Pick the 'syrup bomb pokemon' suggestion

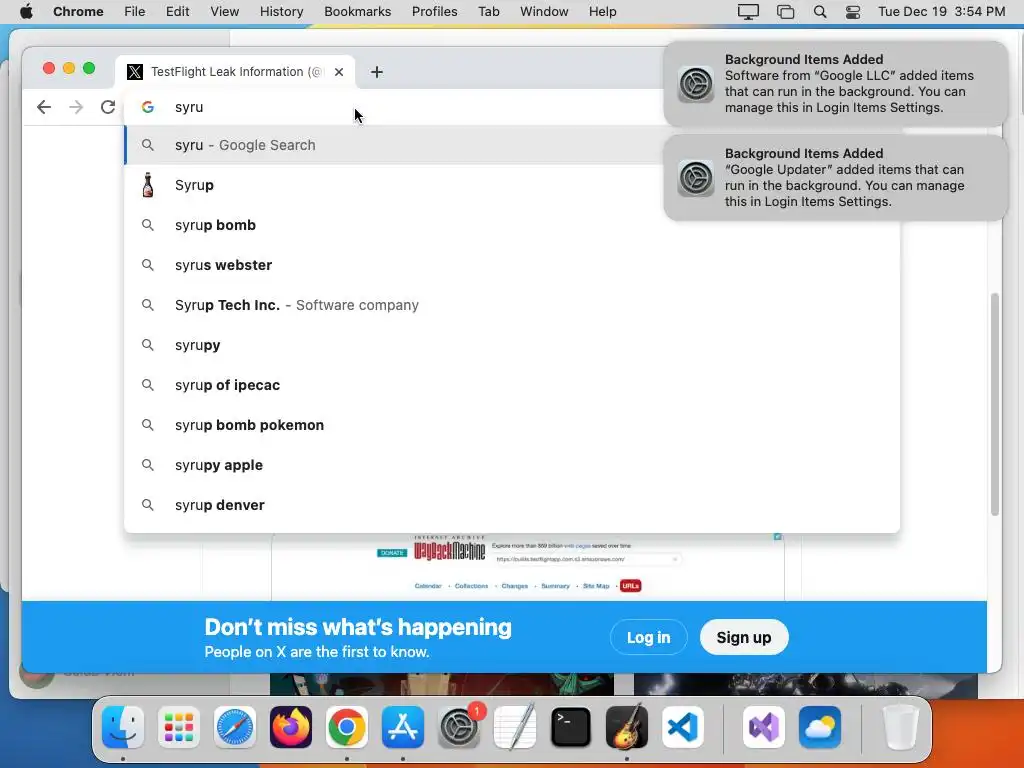[x=512, y=425]
